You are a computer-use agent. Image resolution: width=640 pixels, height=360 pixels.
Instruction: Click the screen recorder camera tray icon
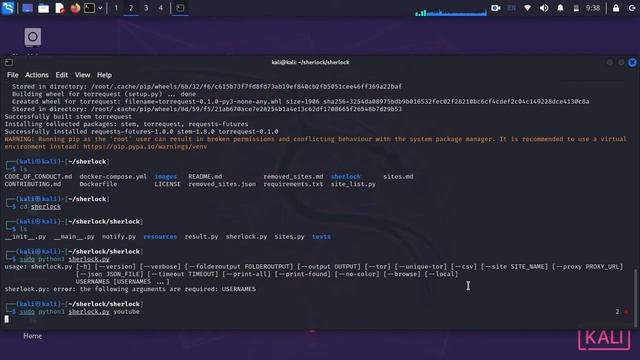496,8
